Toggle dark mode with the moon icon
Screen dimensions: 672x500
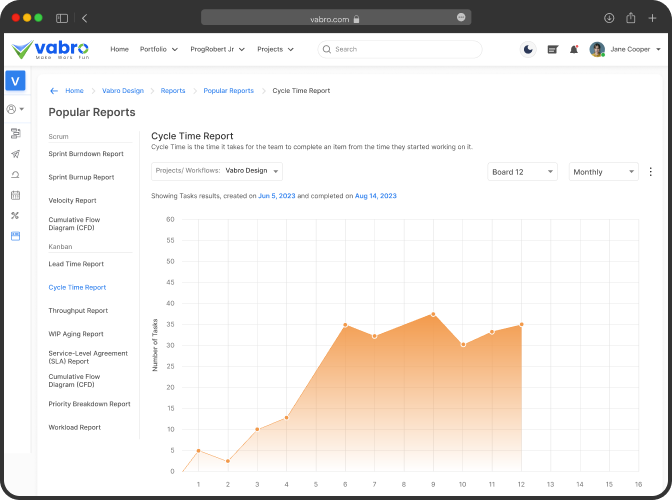point(528,49)
